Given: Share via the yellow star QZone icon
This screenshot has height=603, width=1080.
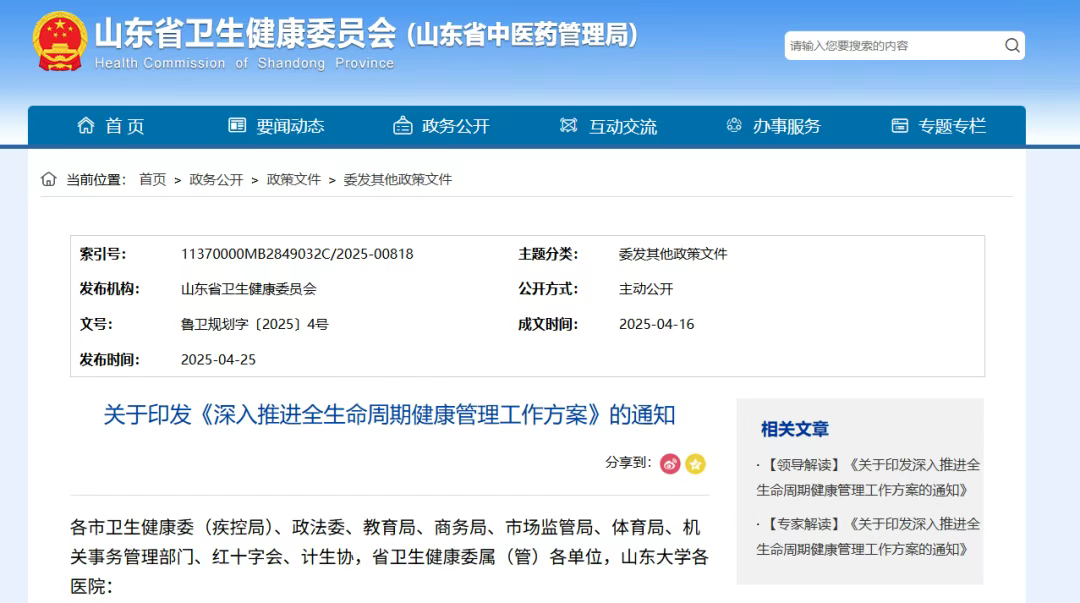Looking at the screenshot, I should (x=695, y=464).
